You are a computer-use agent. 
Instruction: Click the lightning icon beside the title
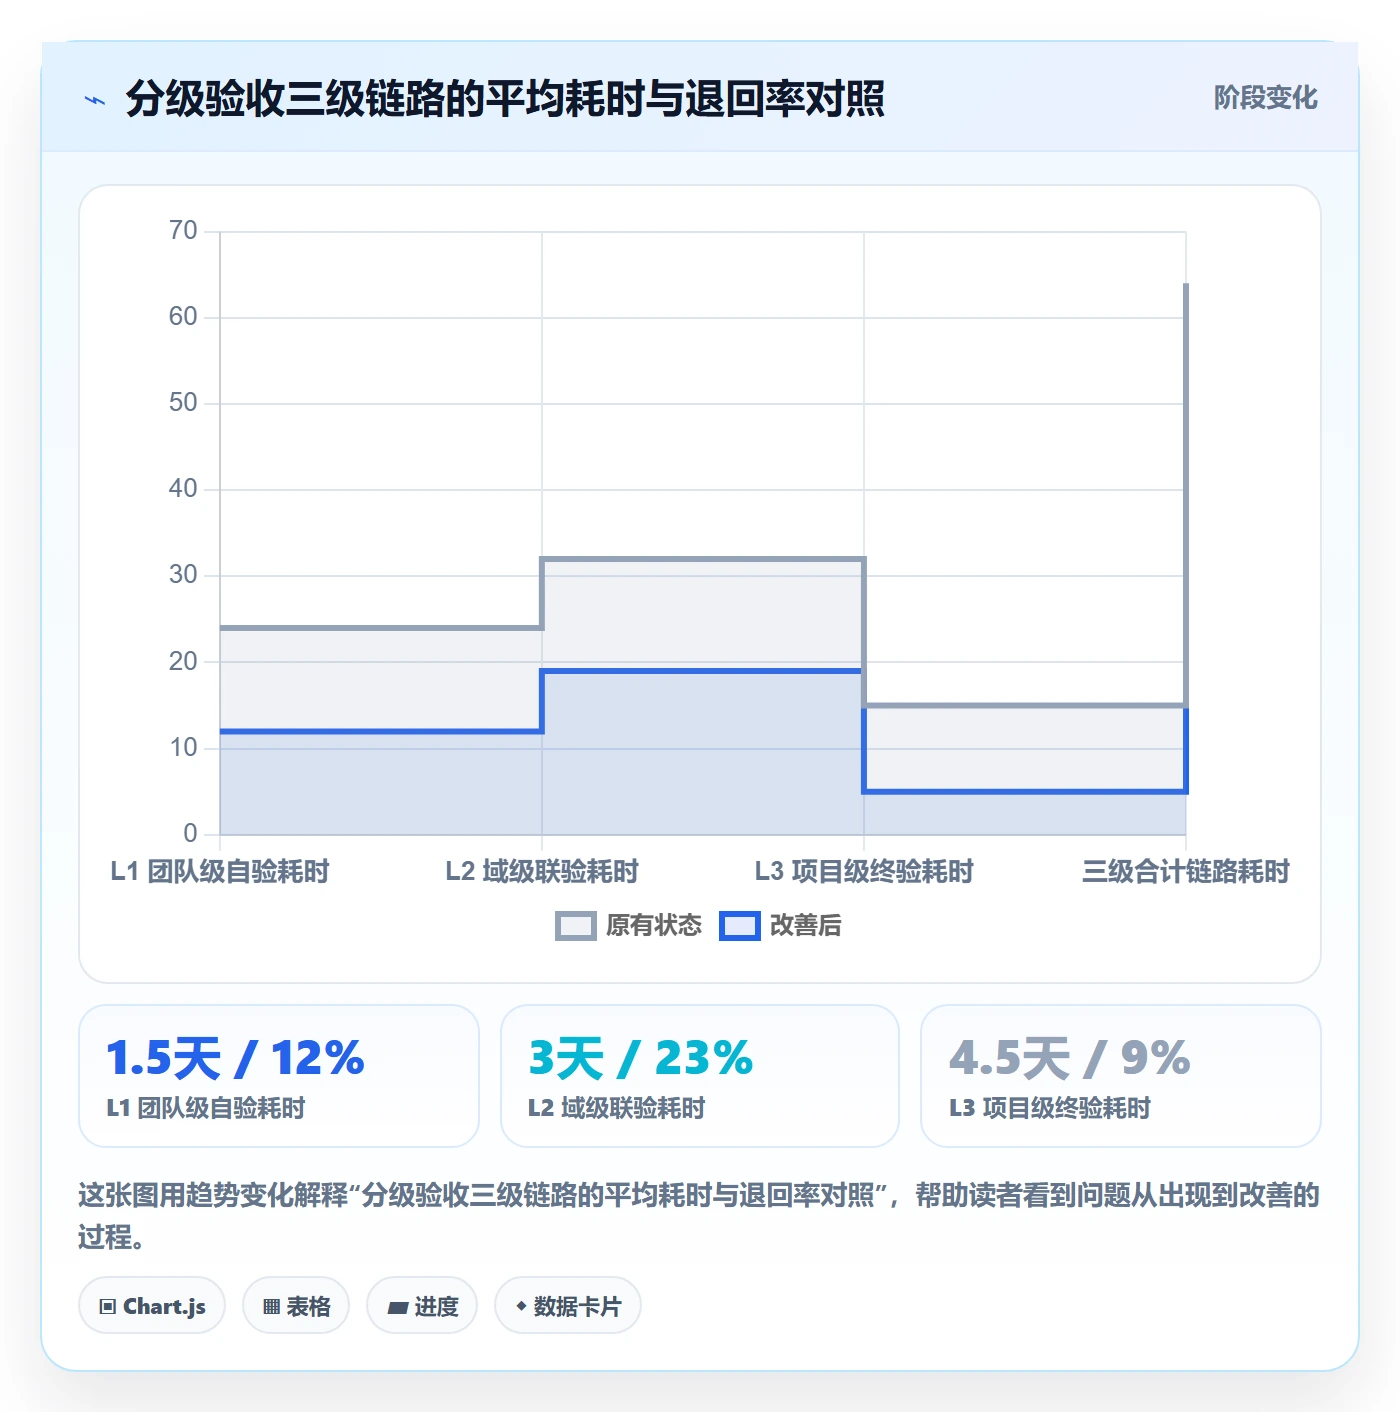95,100
